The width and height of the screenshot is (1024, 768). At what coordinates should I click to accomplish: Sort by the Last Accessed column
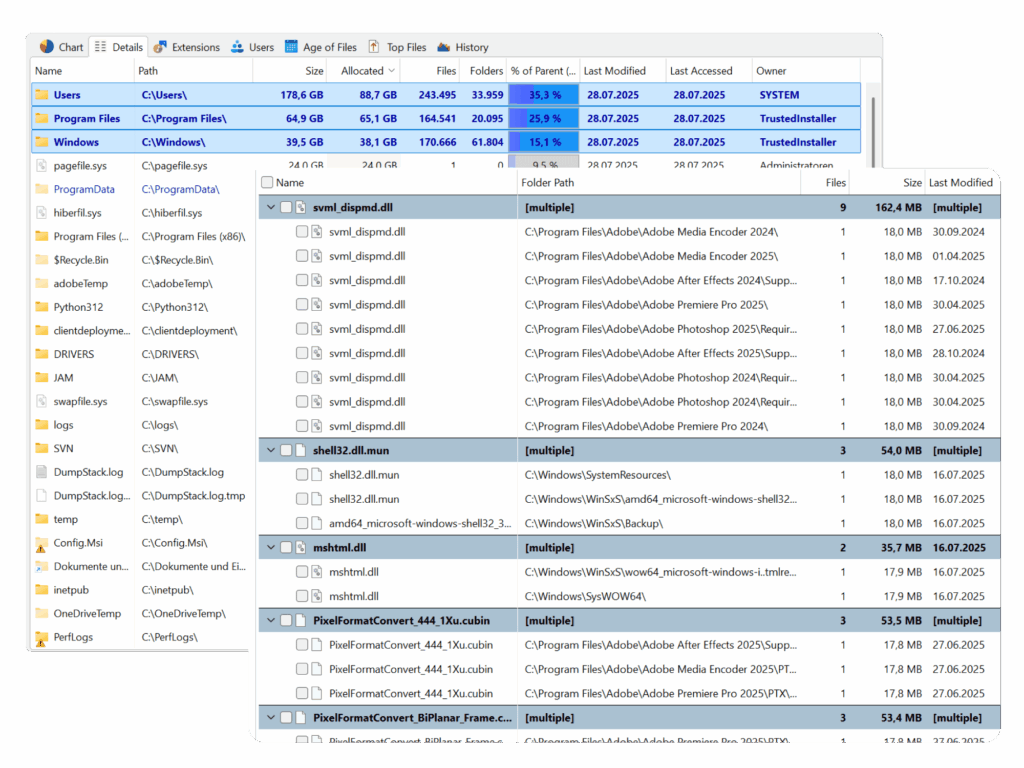(708, 71)
